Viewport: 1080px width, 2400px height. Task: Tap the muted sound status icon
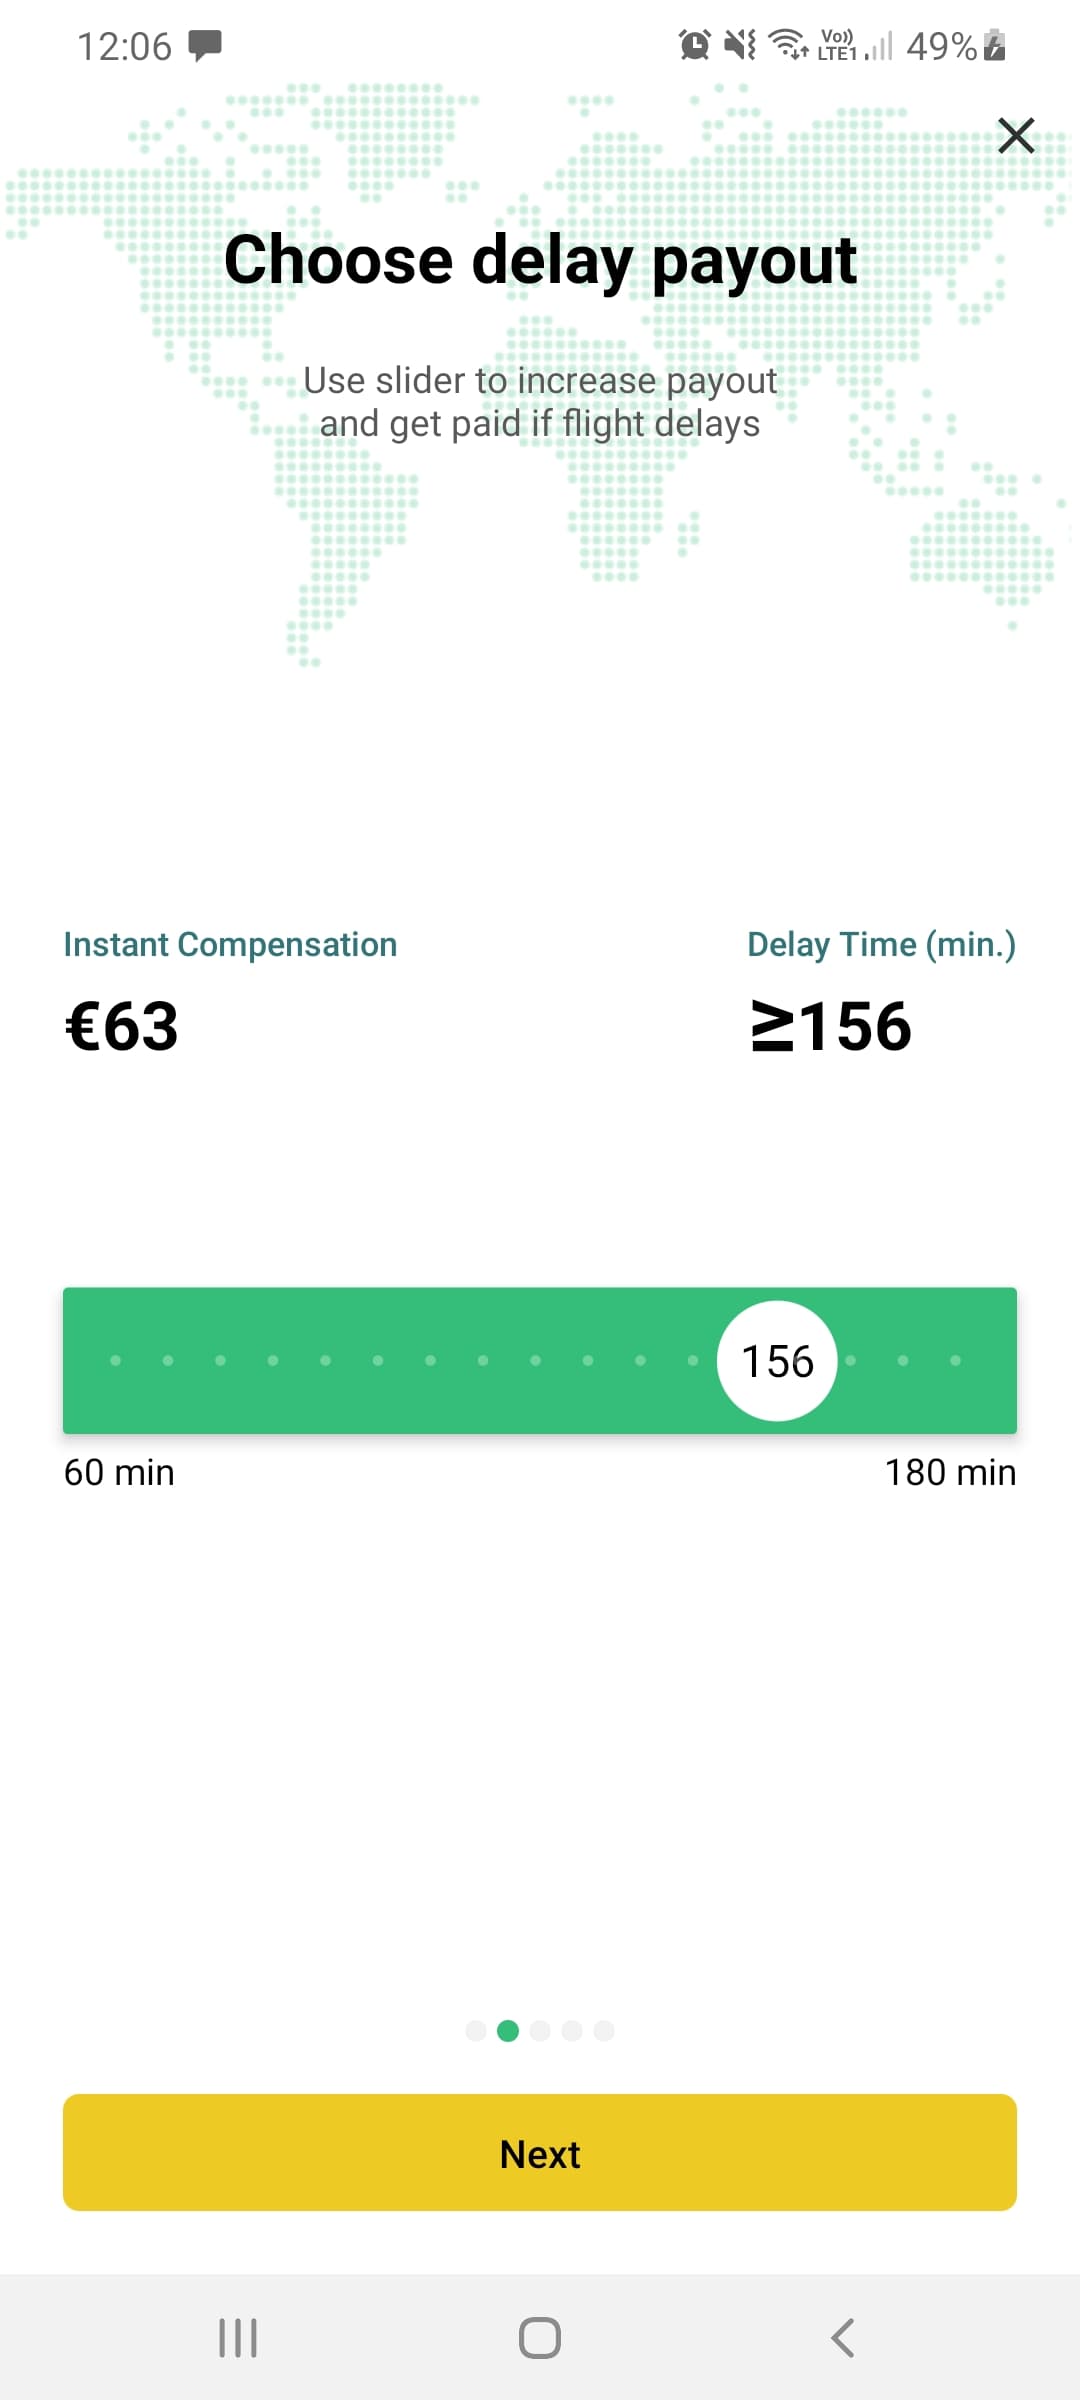740,45
